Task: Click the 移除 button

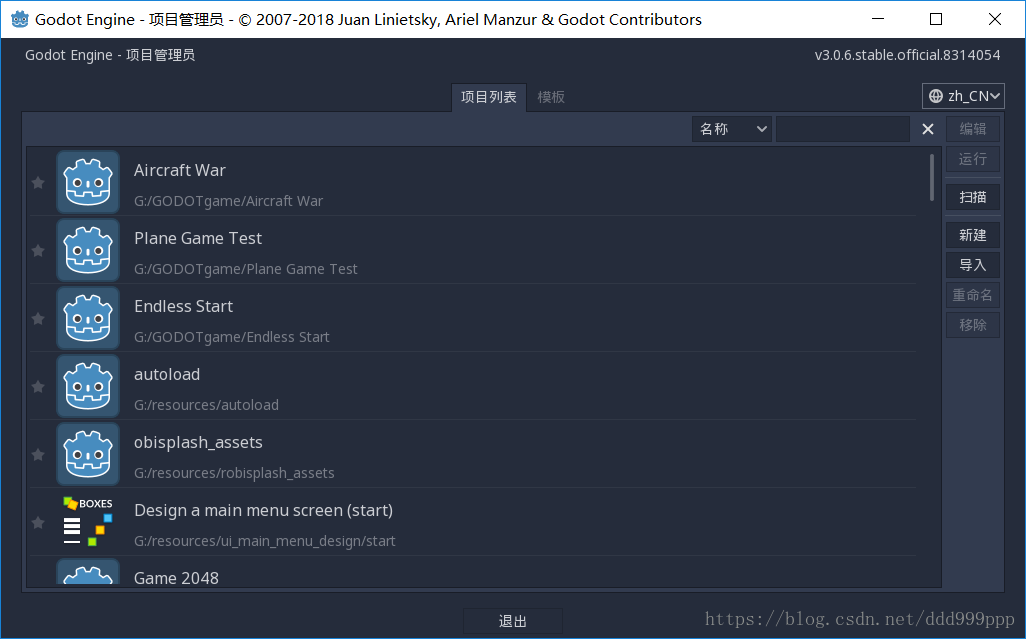Action: 973,325
